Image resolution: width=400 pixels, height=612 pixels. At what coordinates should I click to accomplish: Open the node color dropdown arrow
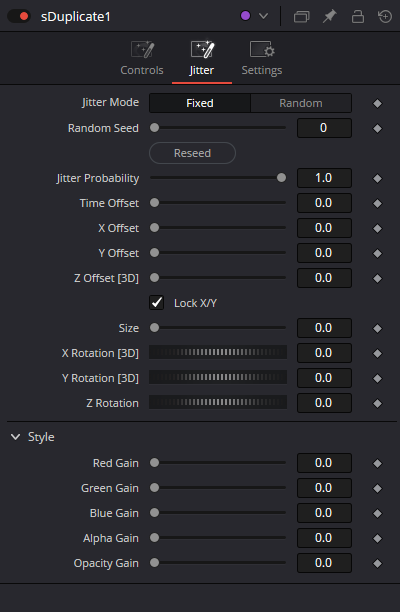click(x=263, y=16)
